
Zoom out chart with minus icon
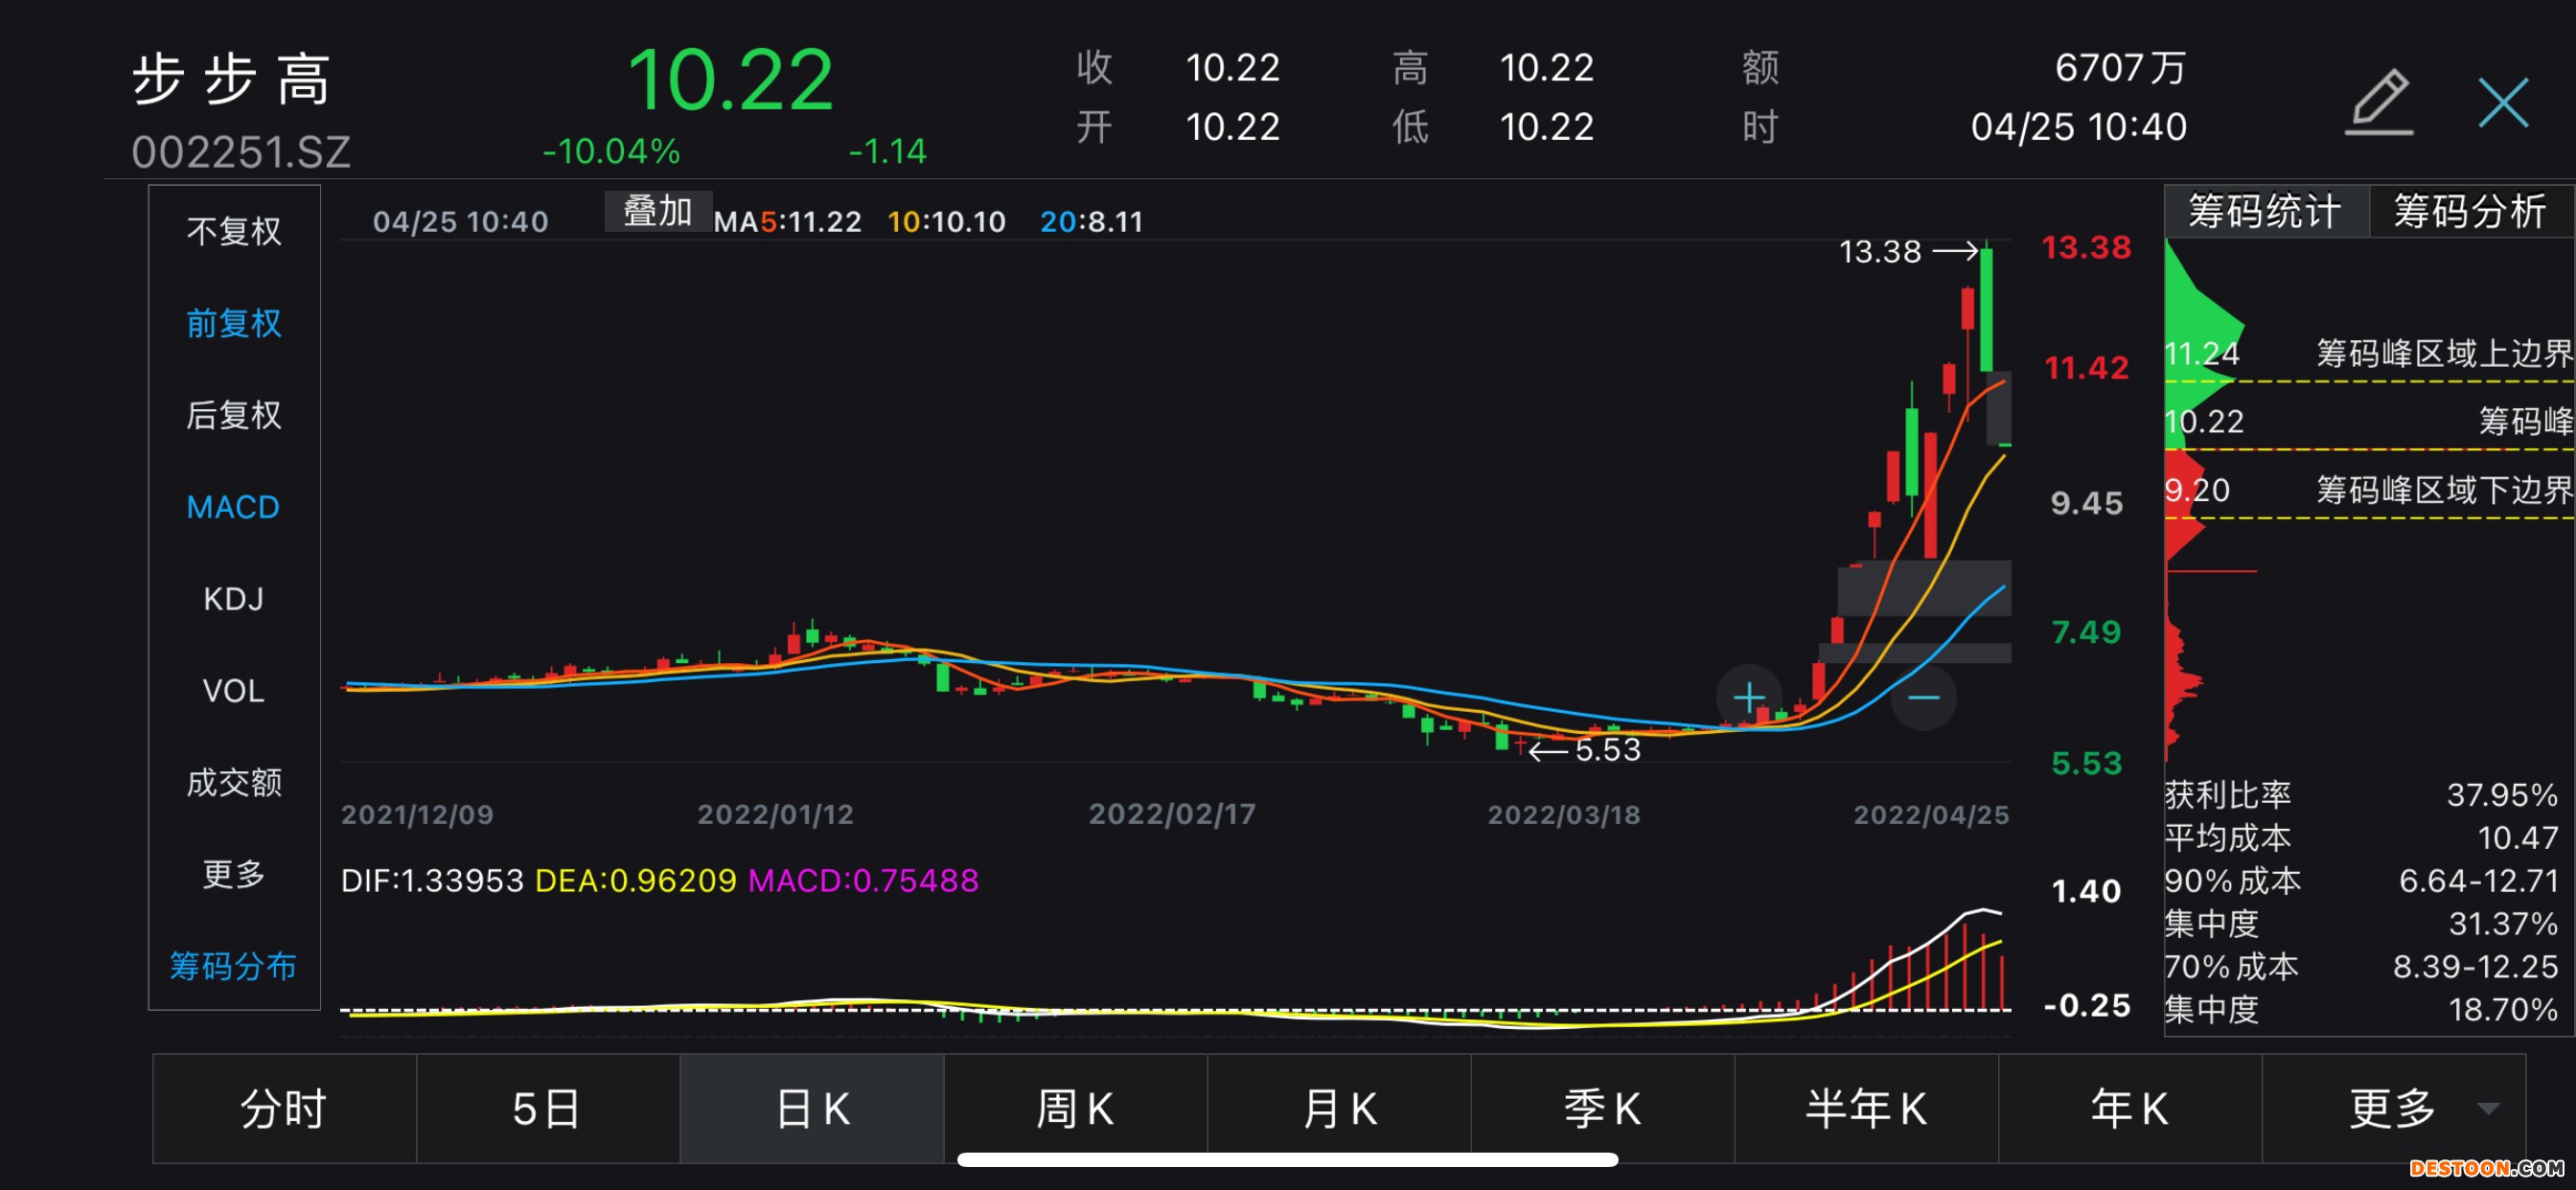point(1923,697)
